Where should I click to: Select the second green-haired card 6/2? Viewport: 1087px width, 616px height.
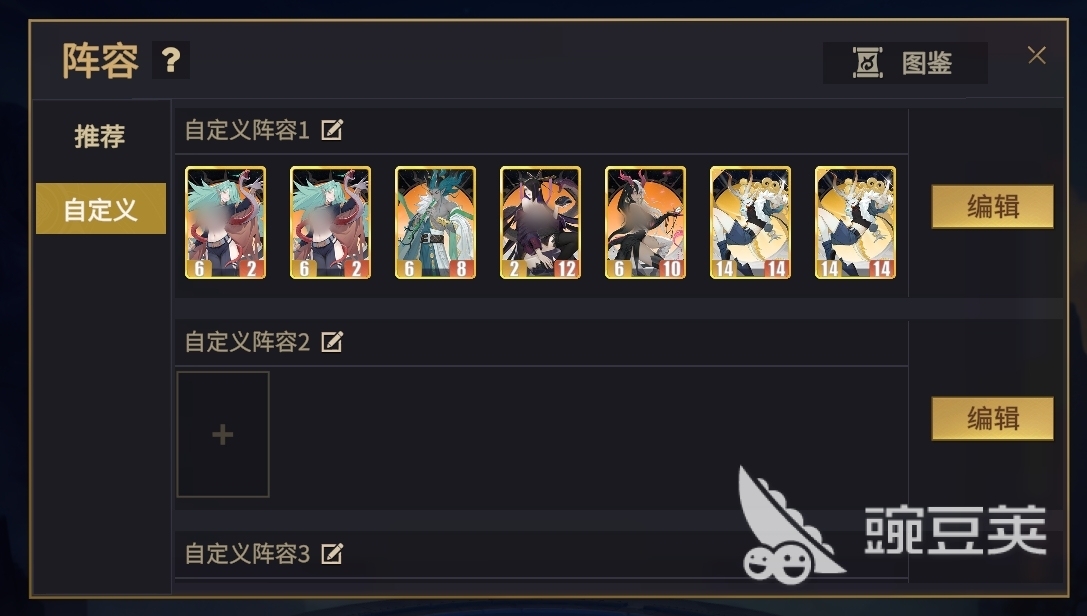[x=330, y=222]
